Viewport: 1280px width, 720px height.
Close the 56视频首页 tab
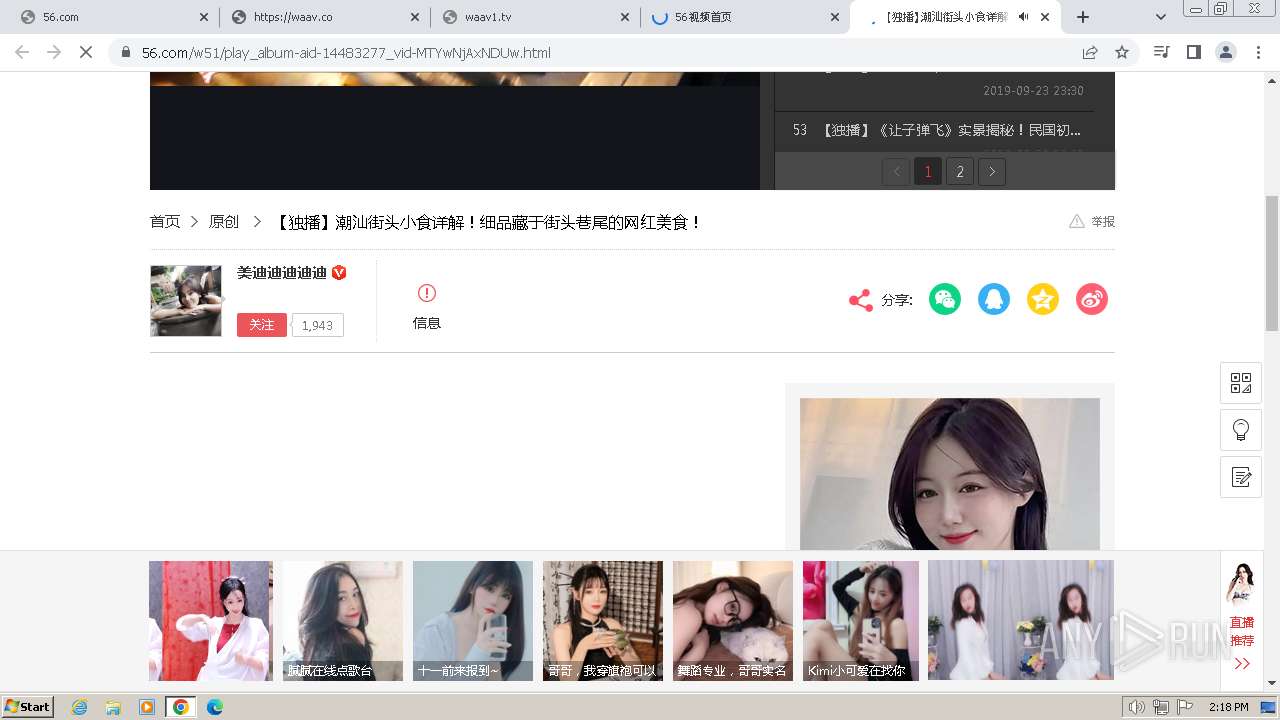click(835, 17)
